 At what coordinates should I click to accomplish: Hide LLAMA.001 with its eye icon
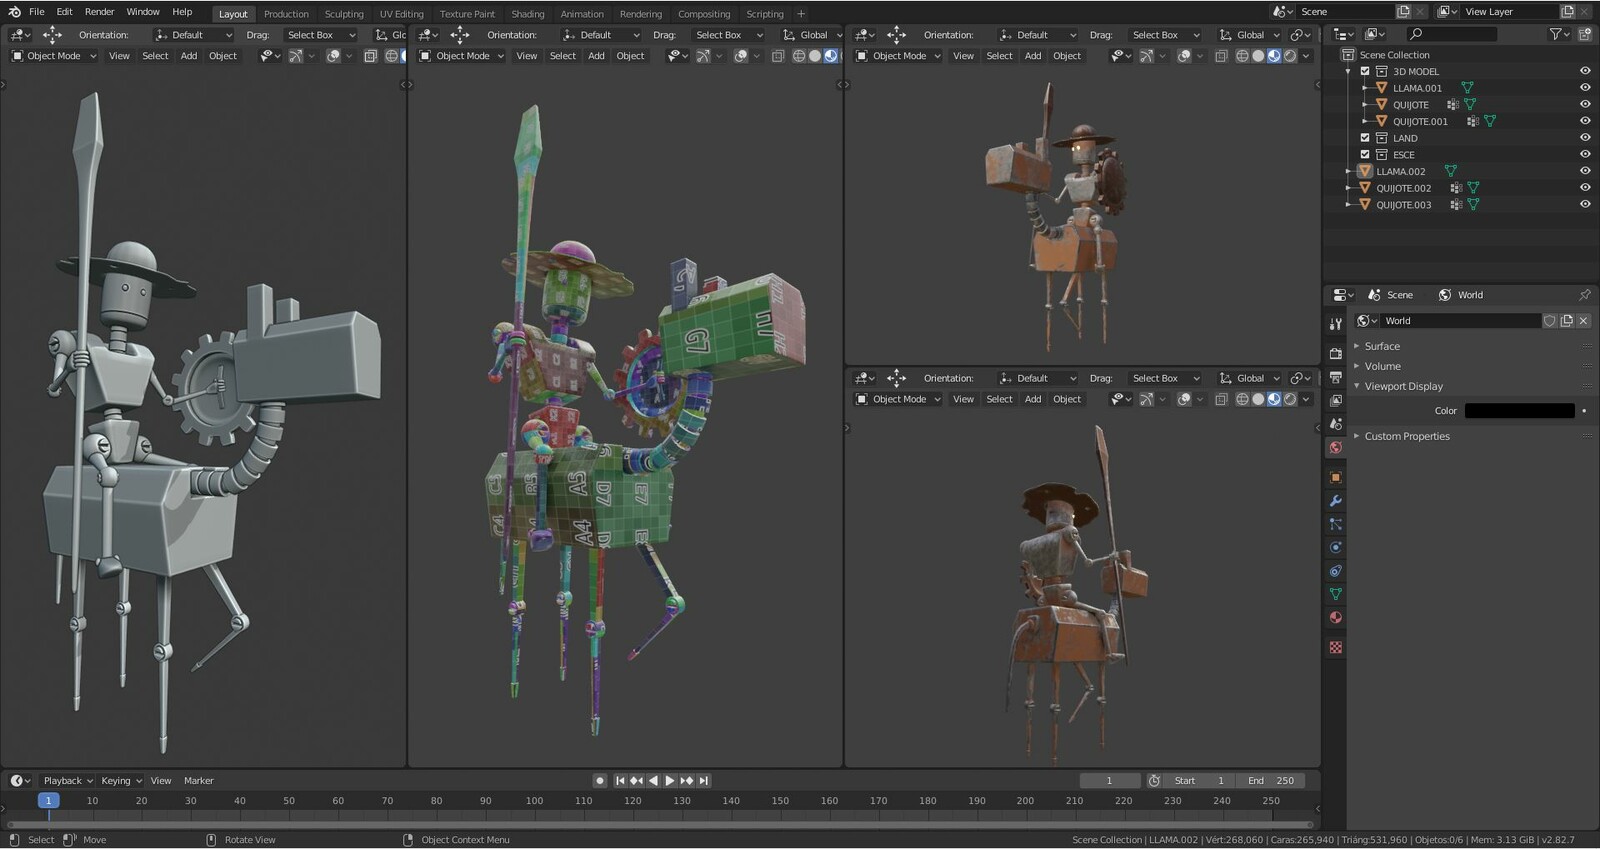click(1585, 88)
